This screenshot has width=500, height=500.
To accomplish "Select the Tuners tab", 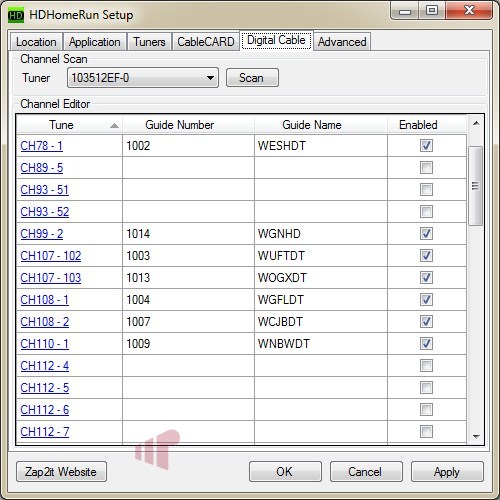I will coord(149,42).
